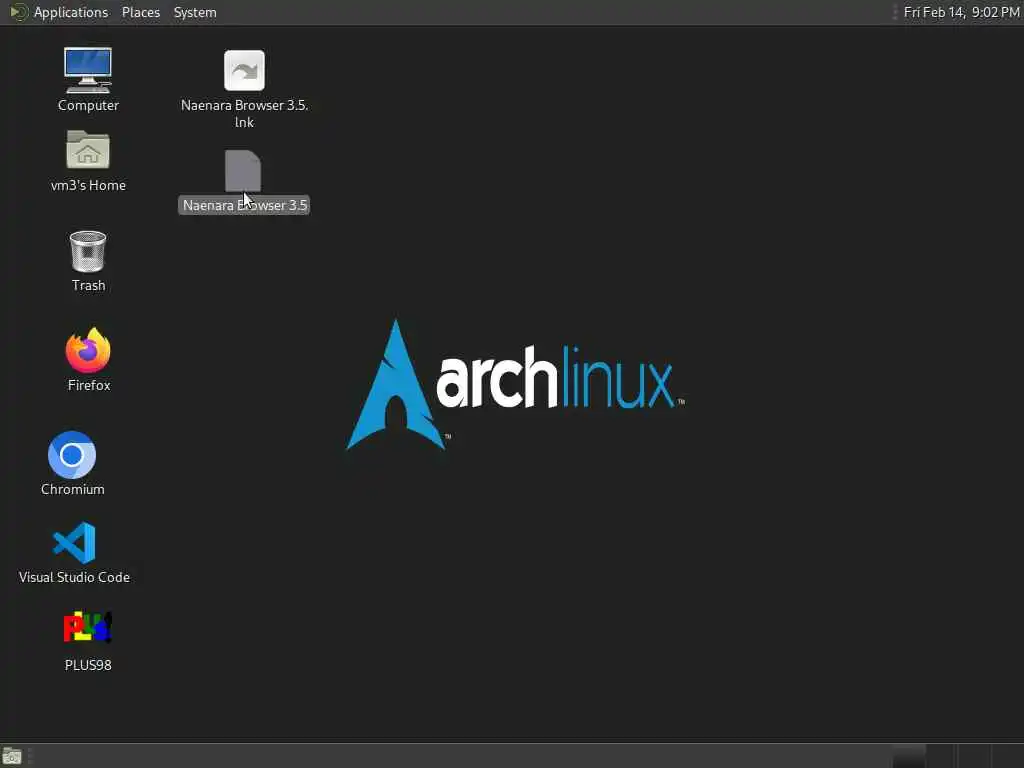Click the Applications menu logo icon
1024x768 pixels.
coord(19,12)
